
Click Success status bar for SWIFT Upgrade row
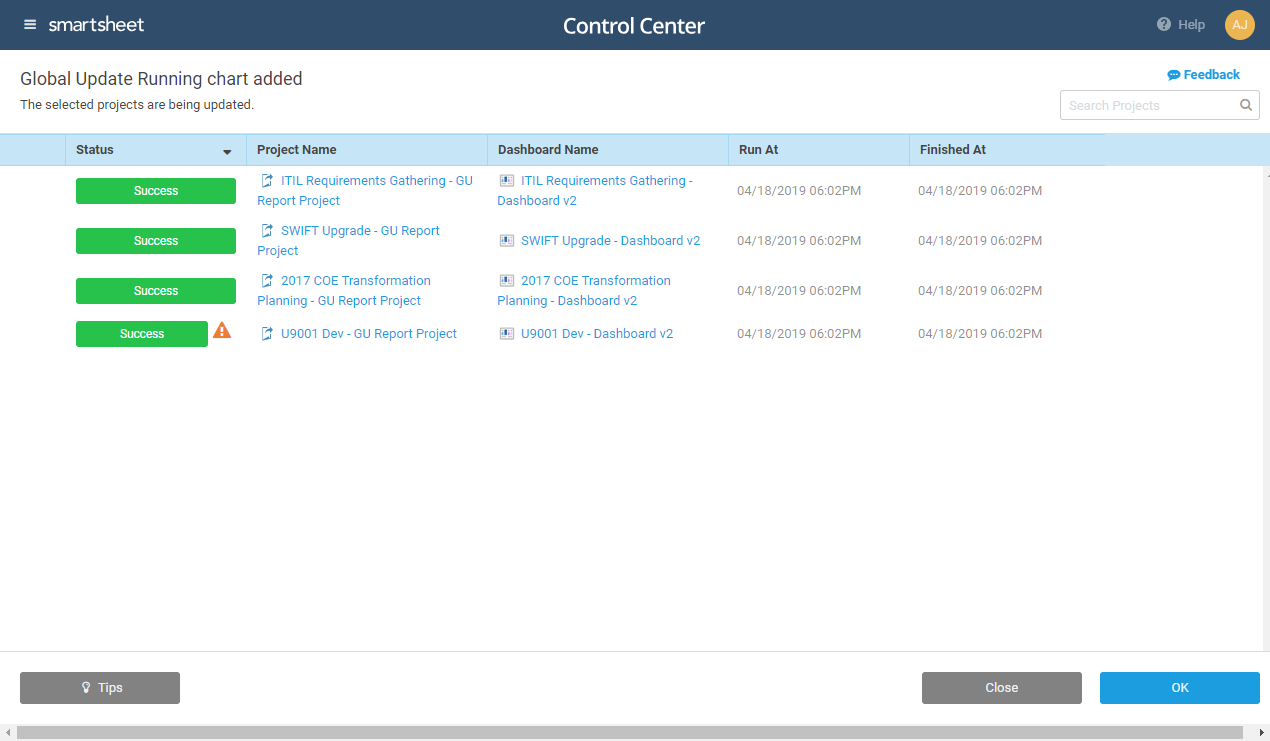coord(156,241)
